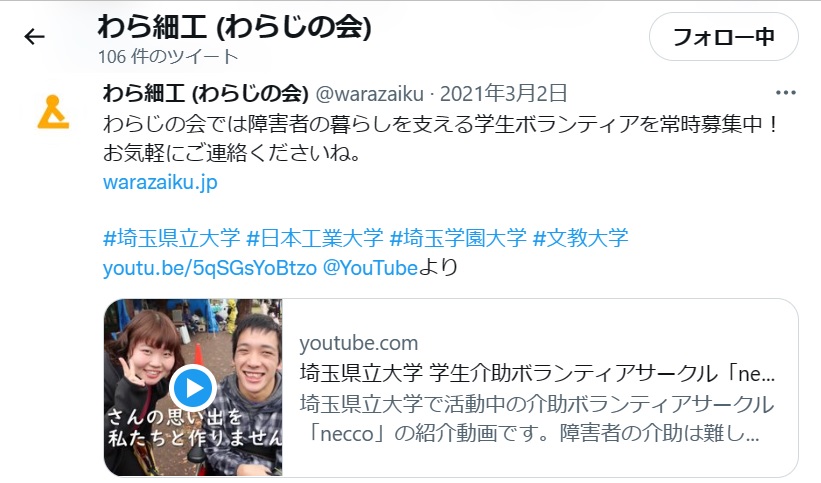Open the card title 埼玉県立大学 学生介助ボランティアサークル
Image resolution: width=821 pixels, height=483 pixels.
pyautogui.click(x=537, y=374)
